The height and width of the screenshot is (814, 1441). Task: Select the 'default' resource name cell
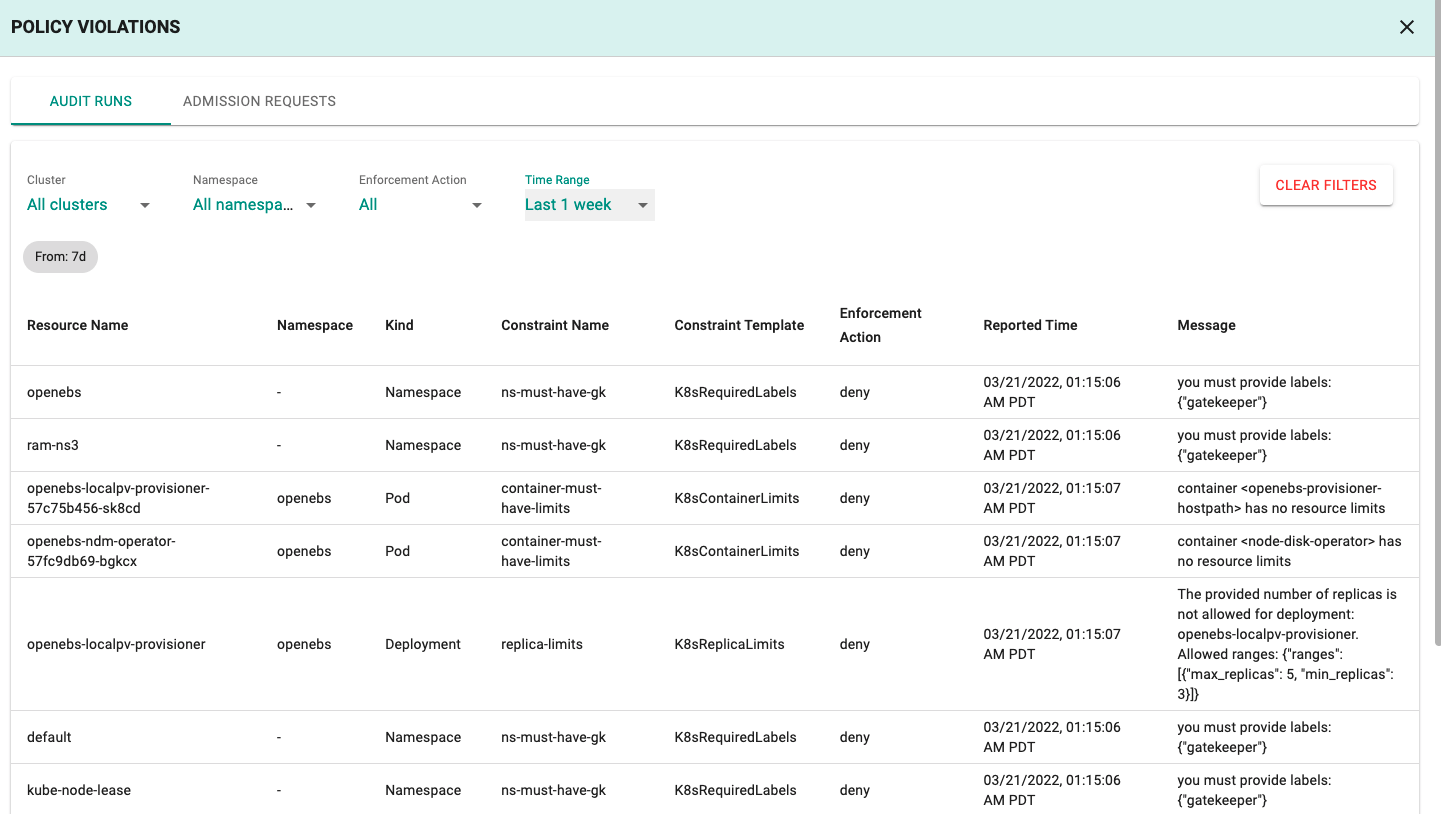pos(49,737)
